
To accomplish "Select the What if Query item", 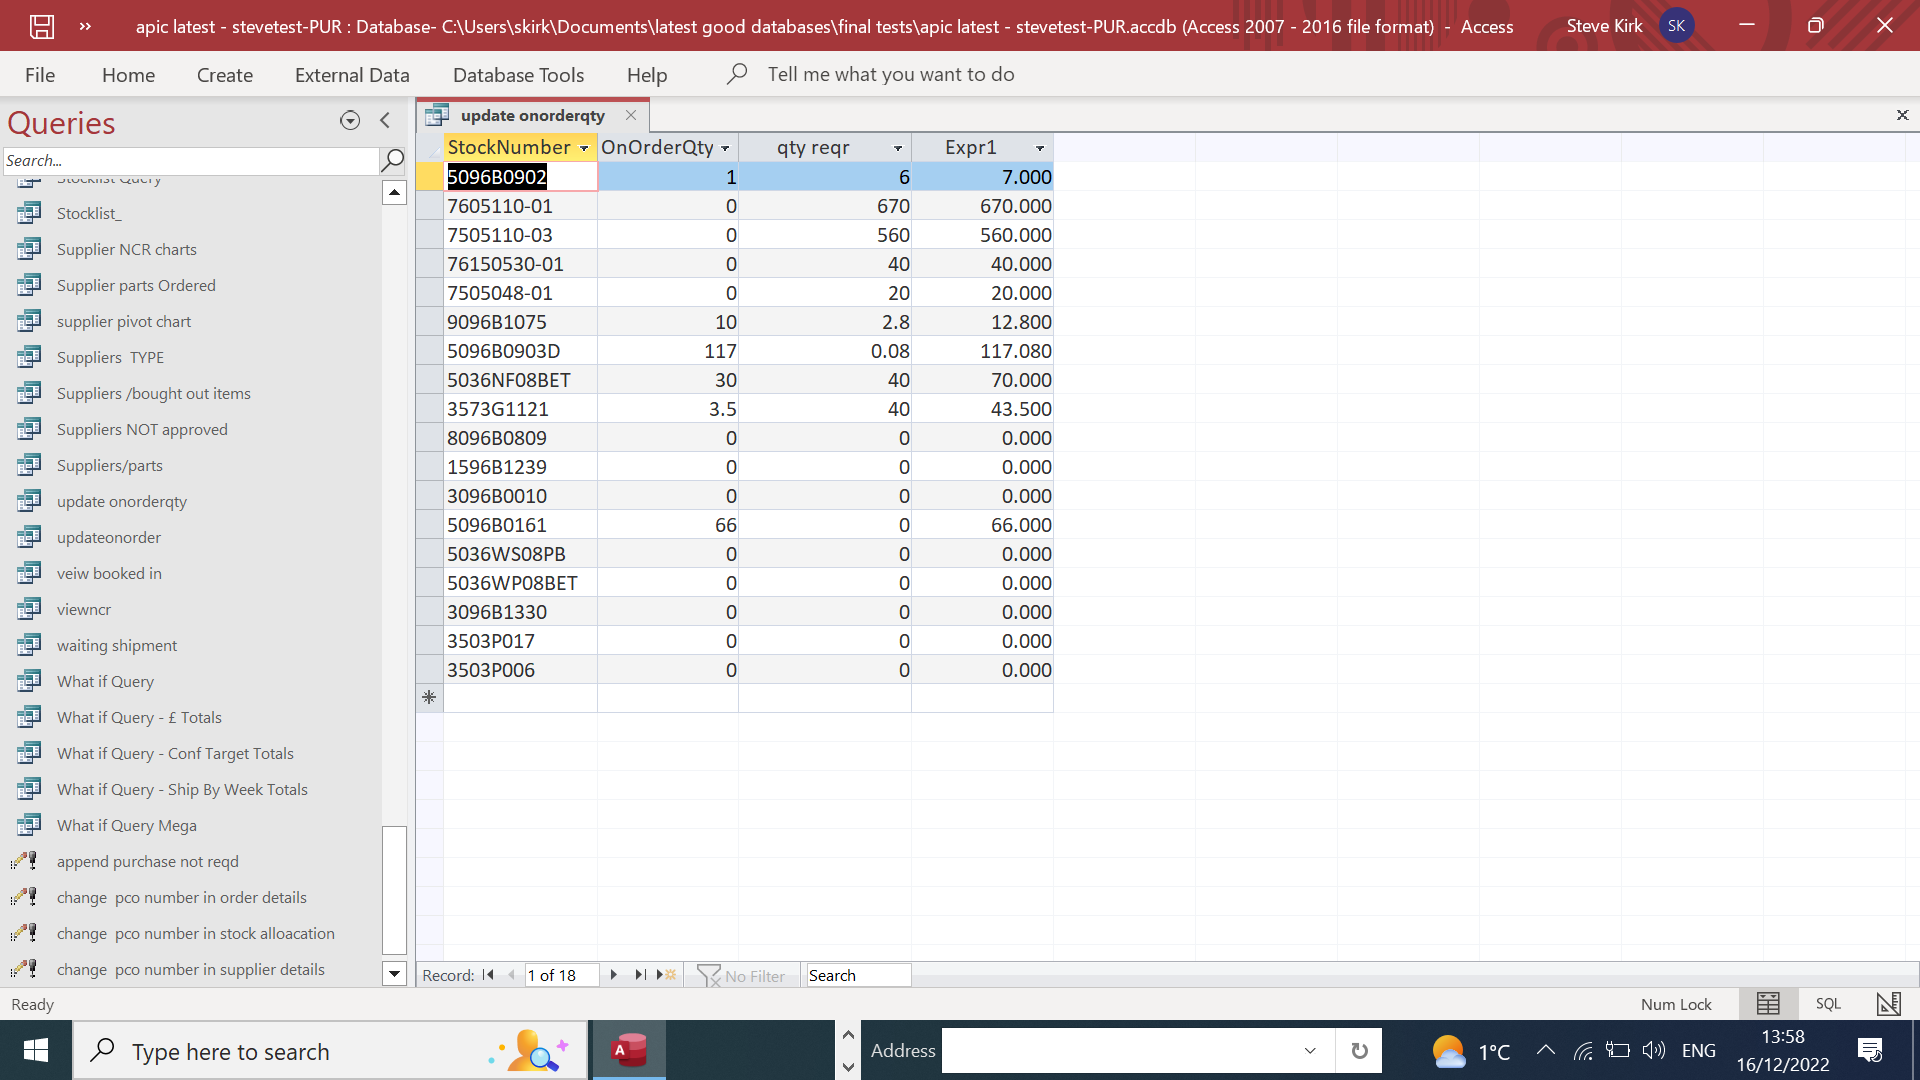I will point(105,681).
